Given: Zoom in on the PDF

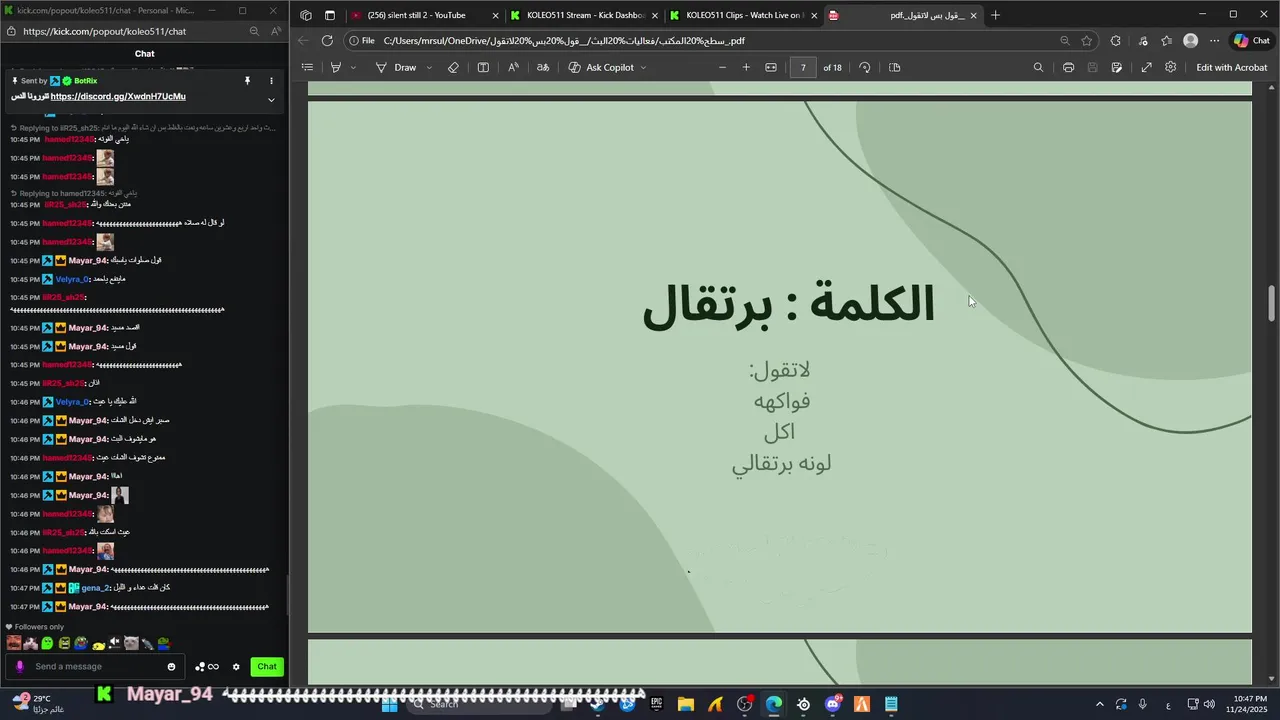Looking at the screenshot, I should pos(746,67).
